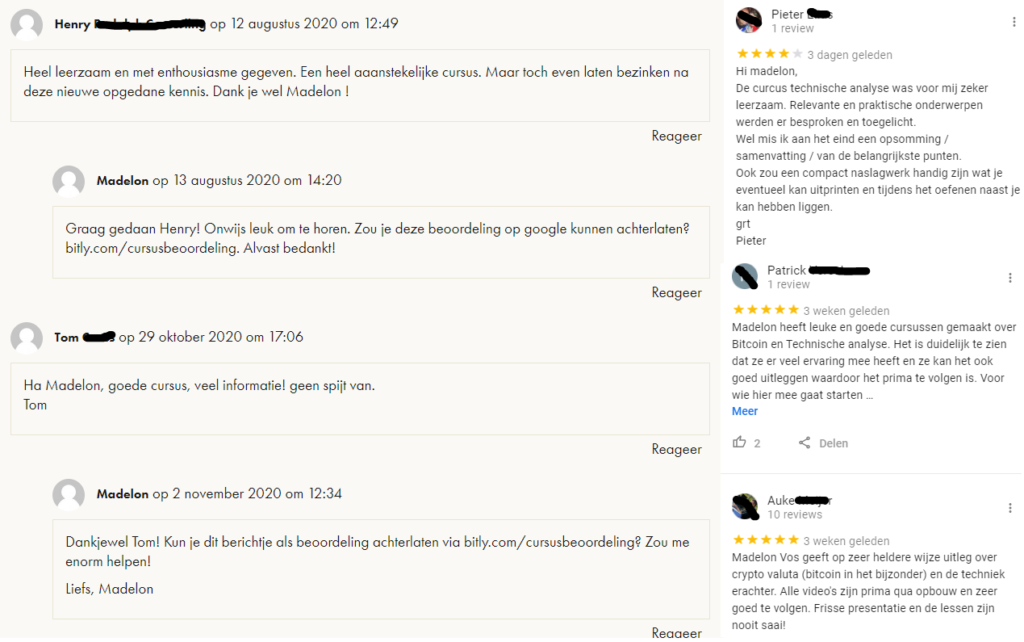Open Auke's 10 reviews link
The height and width of the screenshot is (642, 1024).
794,515
